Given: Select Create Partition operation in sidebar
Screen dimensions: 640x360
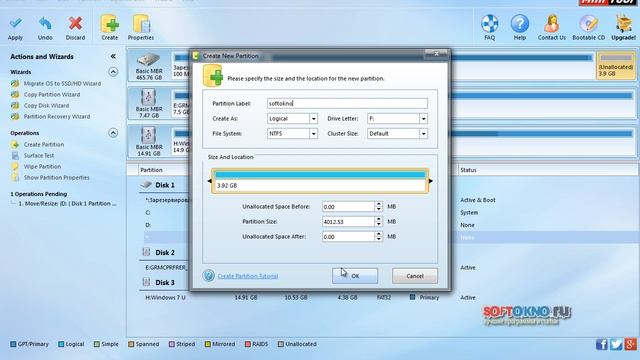Looking at the screenshot, I should [44, 144].
